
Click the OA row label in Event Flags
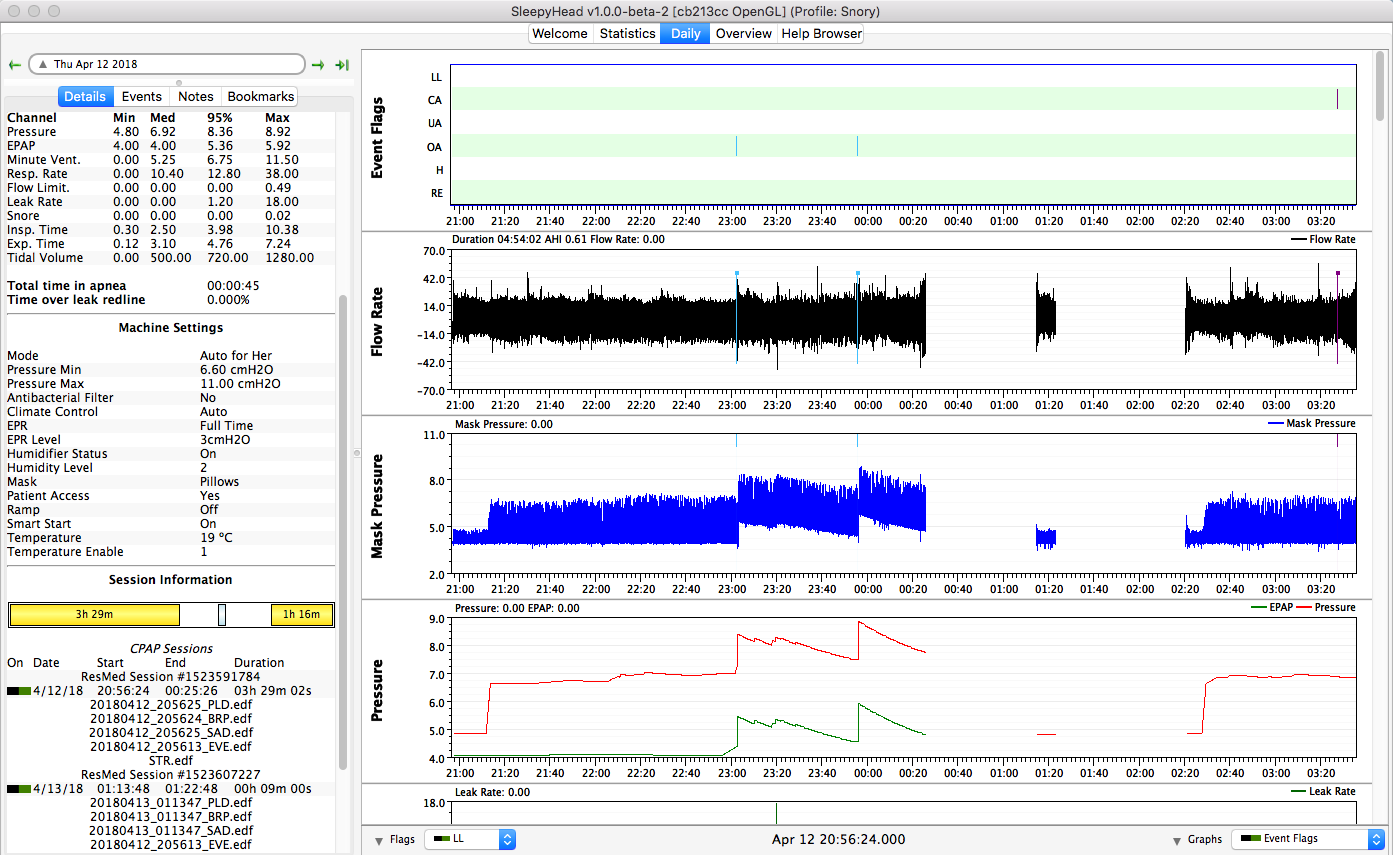[x=435, y=147]
